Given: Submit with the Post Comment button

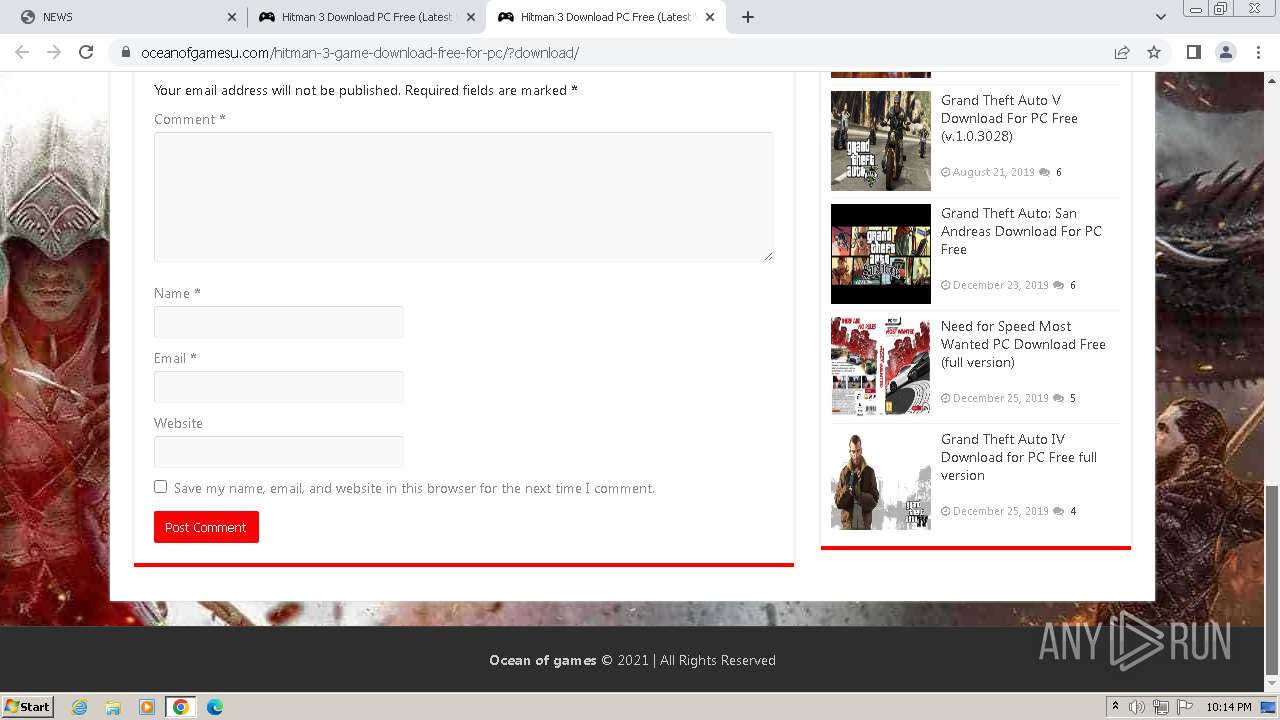Looking at the screenshot, I should [x=206, y=527].
